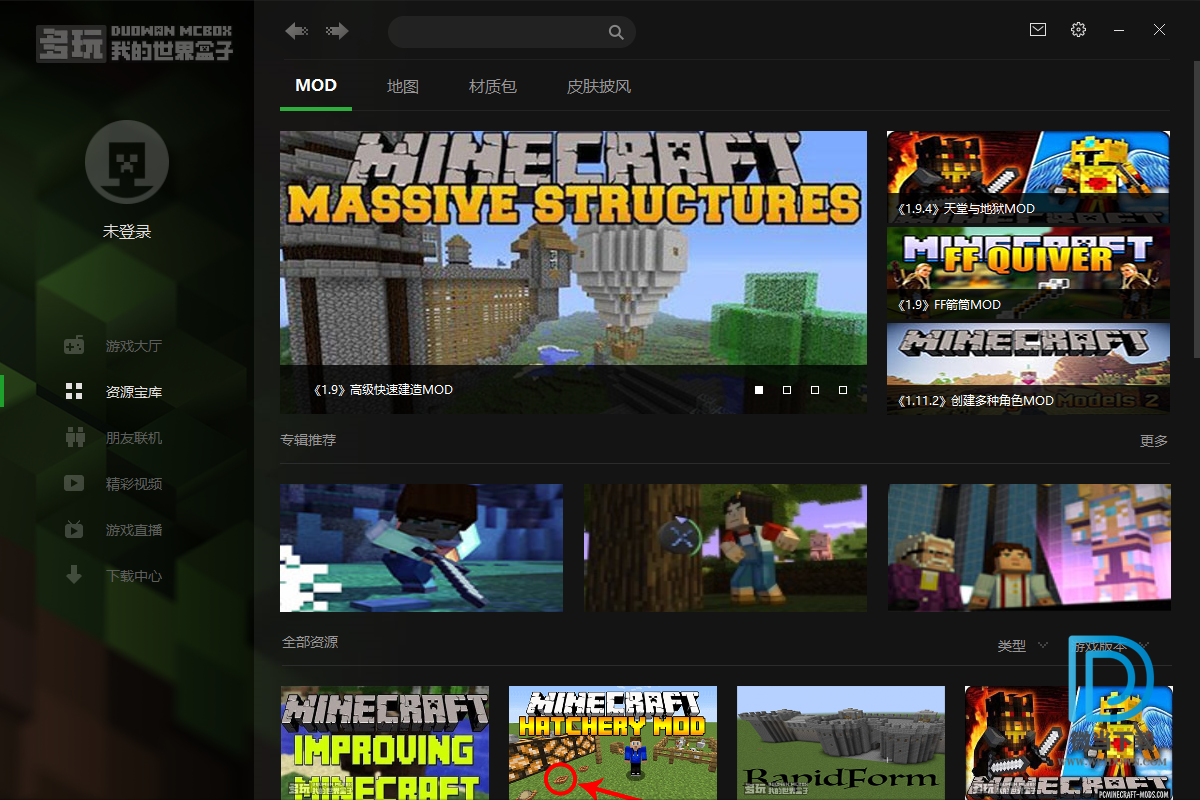Viewport: 1200px width, 800px height.
Task: Select the second banner slide dot
Action: click(787, 390)
